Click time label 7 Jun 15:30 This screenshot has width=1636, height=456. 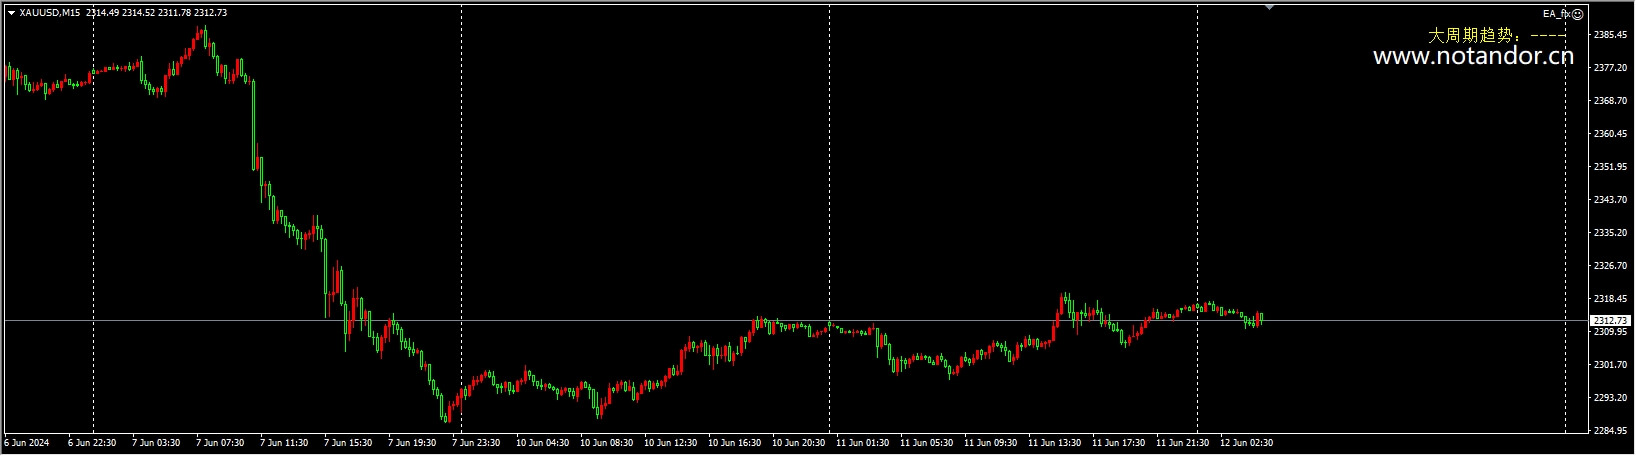pos(348,442)
